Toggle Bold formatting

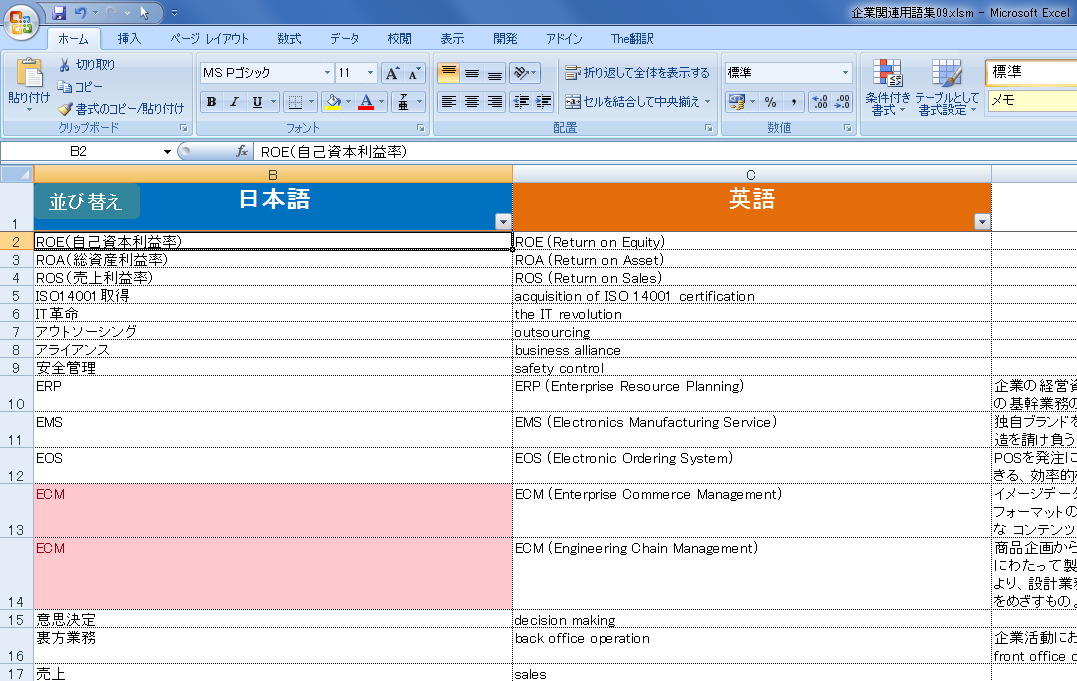click(x=211, y=102)
